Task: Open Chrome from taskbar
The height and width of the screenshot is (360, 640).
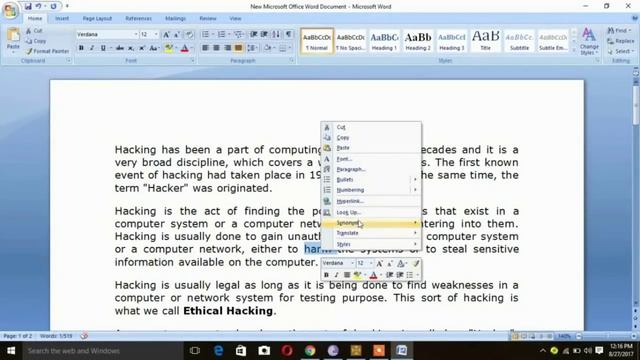Action: (x=310, y=351)
